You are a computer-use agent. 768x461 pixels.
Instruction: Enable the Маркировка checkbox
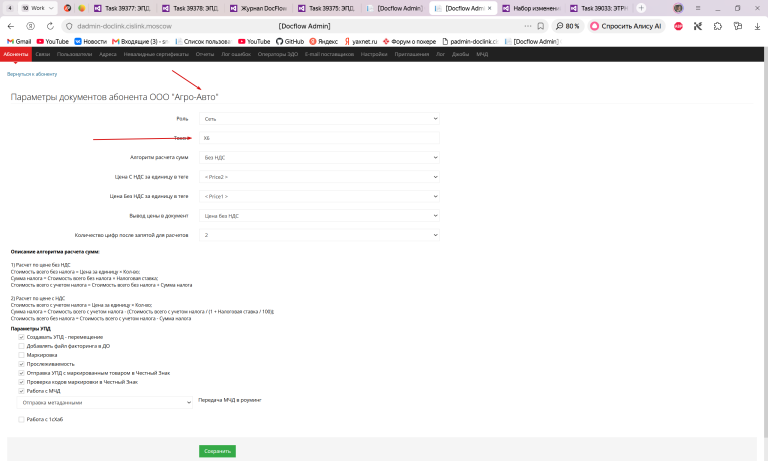tap(21, 355)
